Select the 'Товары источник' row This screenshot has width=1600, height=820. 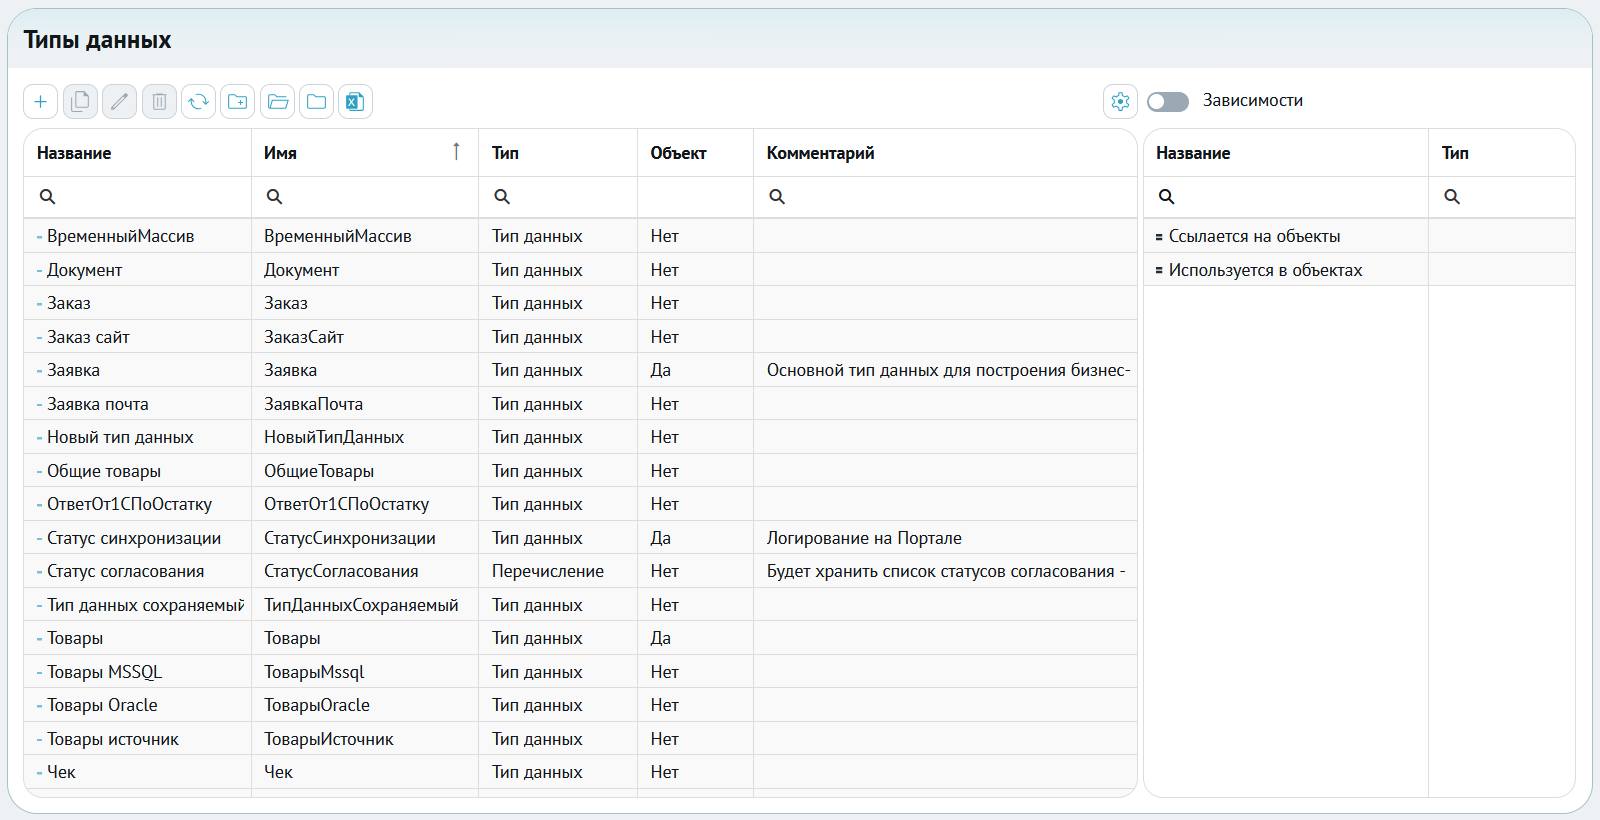[580, 739]
